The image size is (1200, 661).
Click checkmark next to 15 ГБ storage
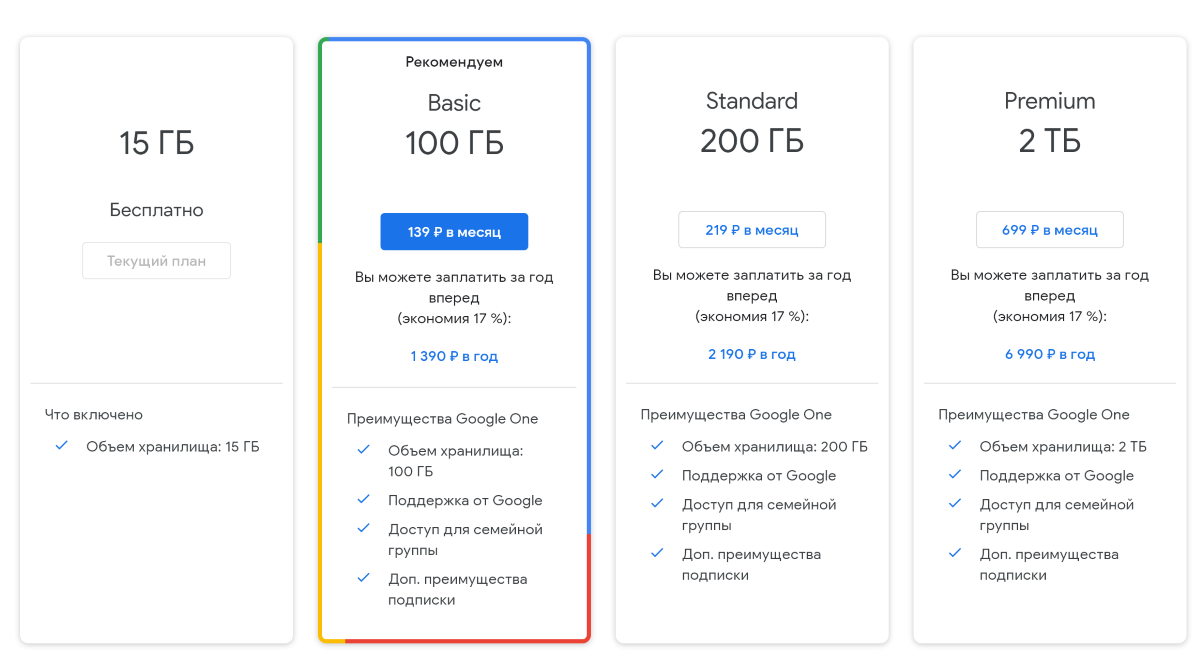[62, 446]
